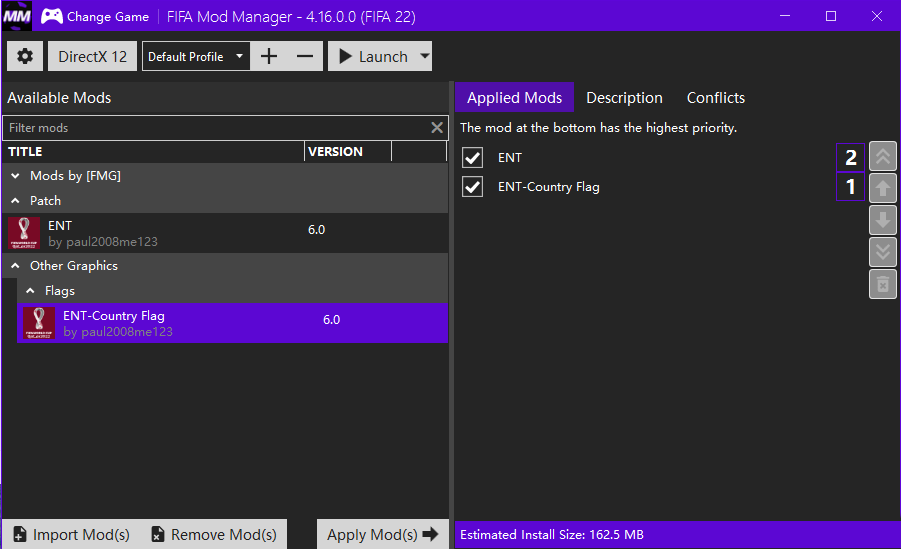The image size is (901, 549).
Task: Uncheck the ENT applied mod checkbox
Action: (x=472, y=158)
